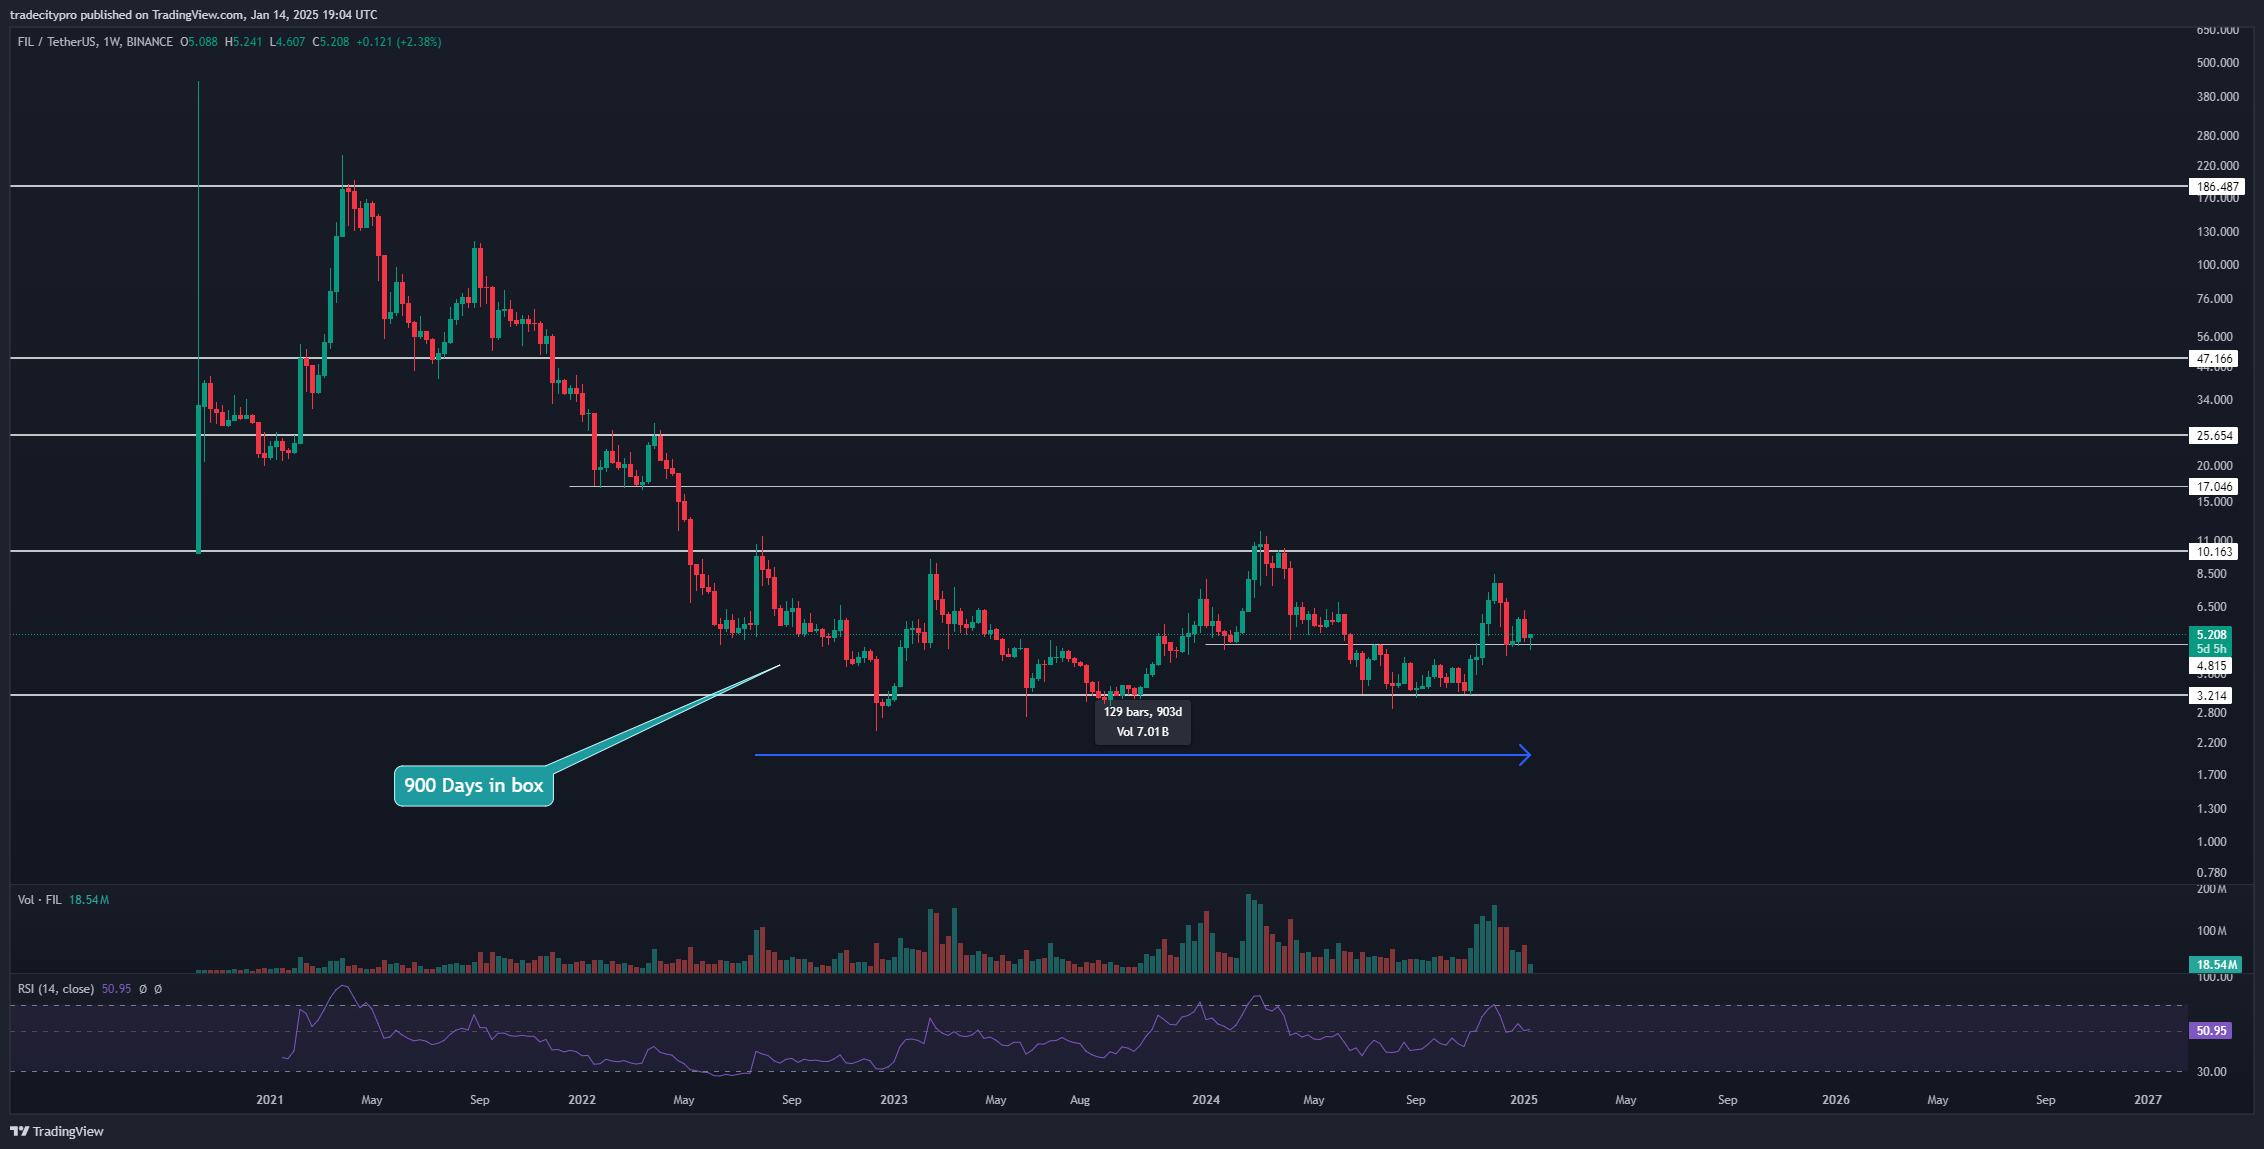
Task: Click the purple 50.95 RSI scale label
Action: [2211, 1031]
